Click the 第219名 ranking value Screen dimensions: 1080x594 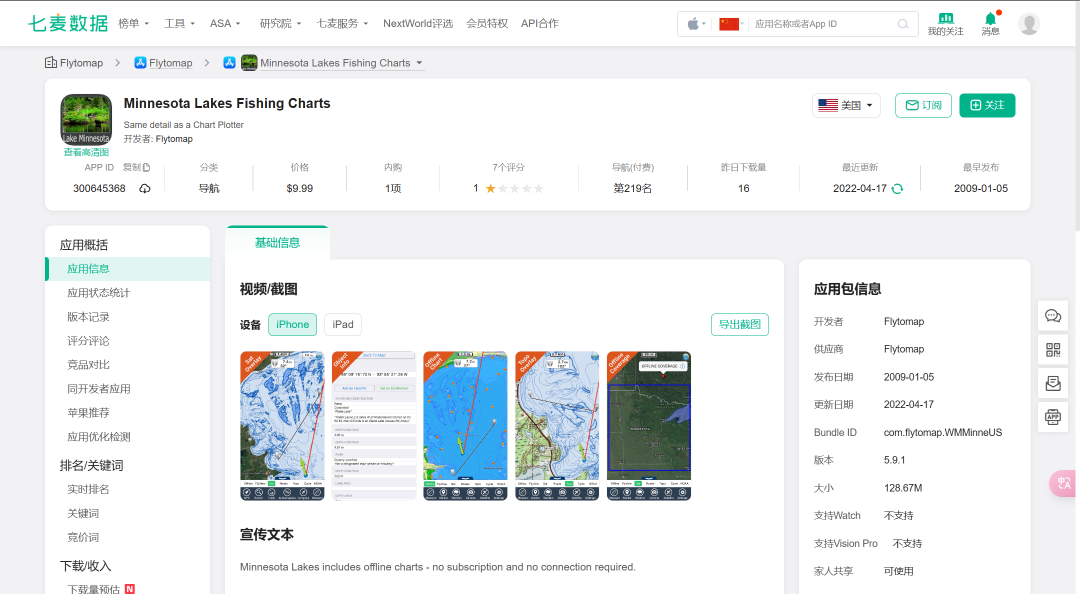tap(633, 188)
